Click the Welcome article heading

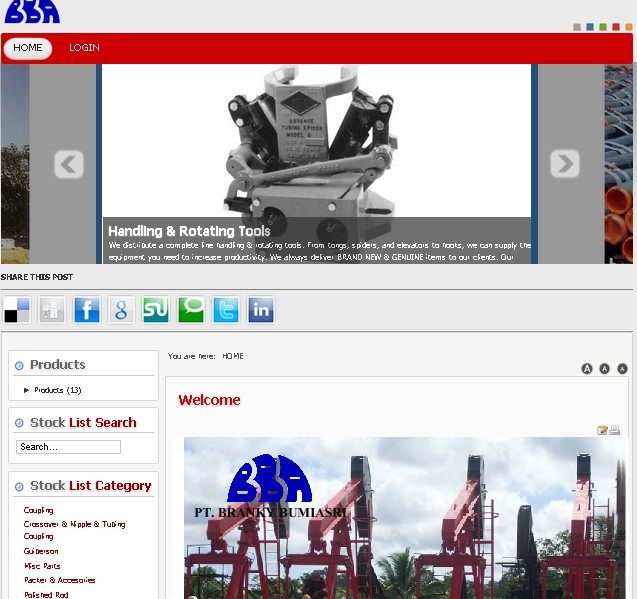(x=209, y=400)
